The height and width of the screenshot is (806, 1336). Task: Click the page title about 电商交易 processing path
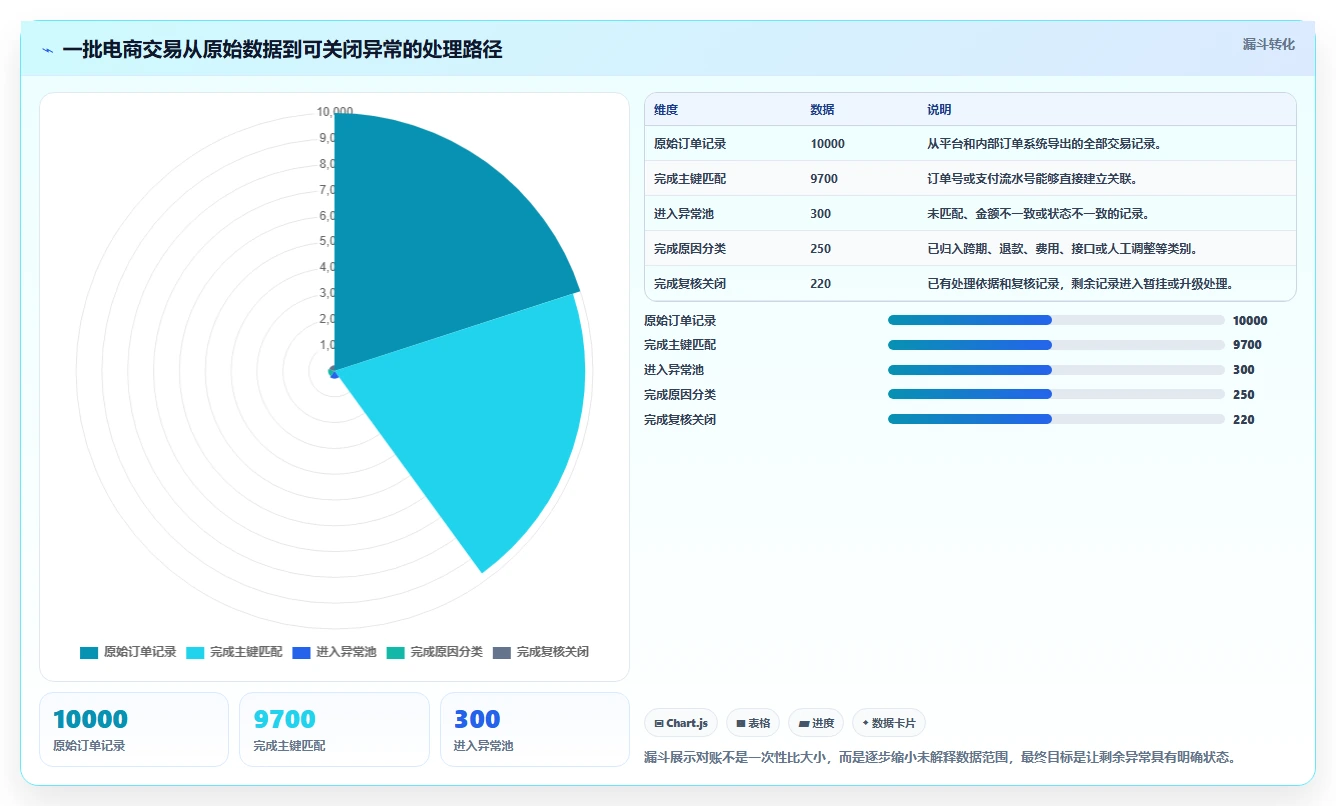(282, 49)
